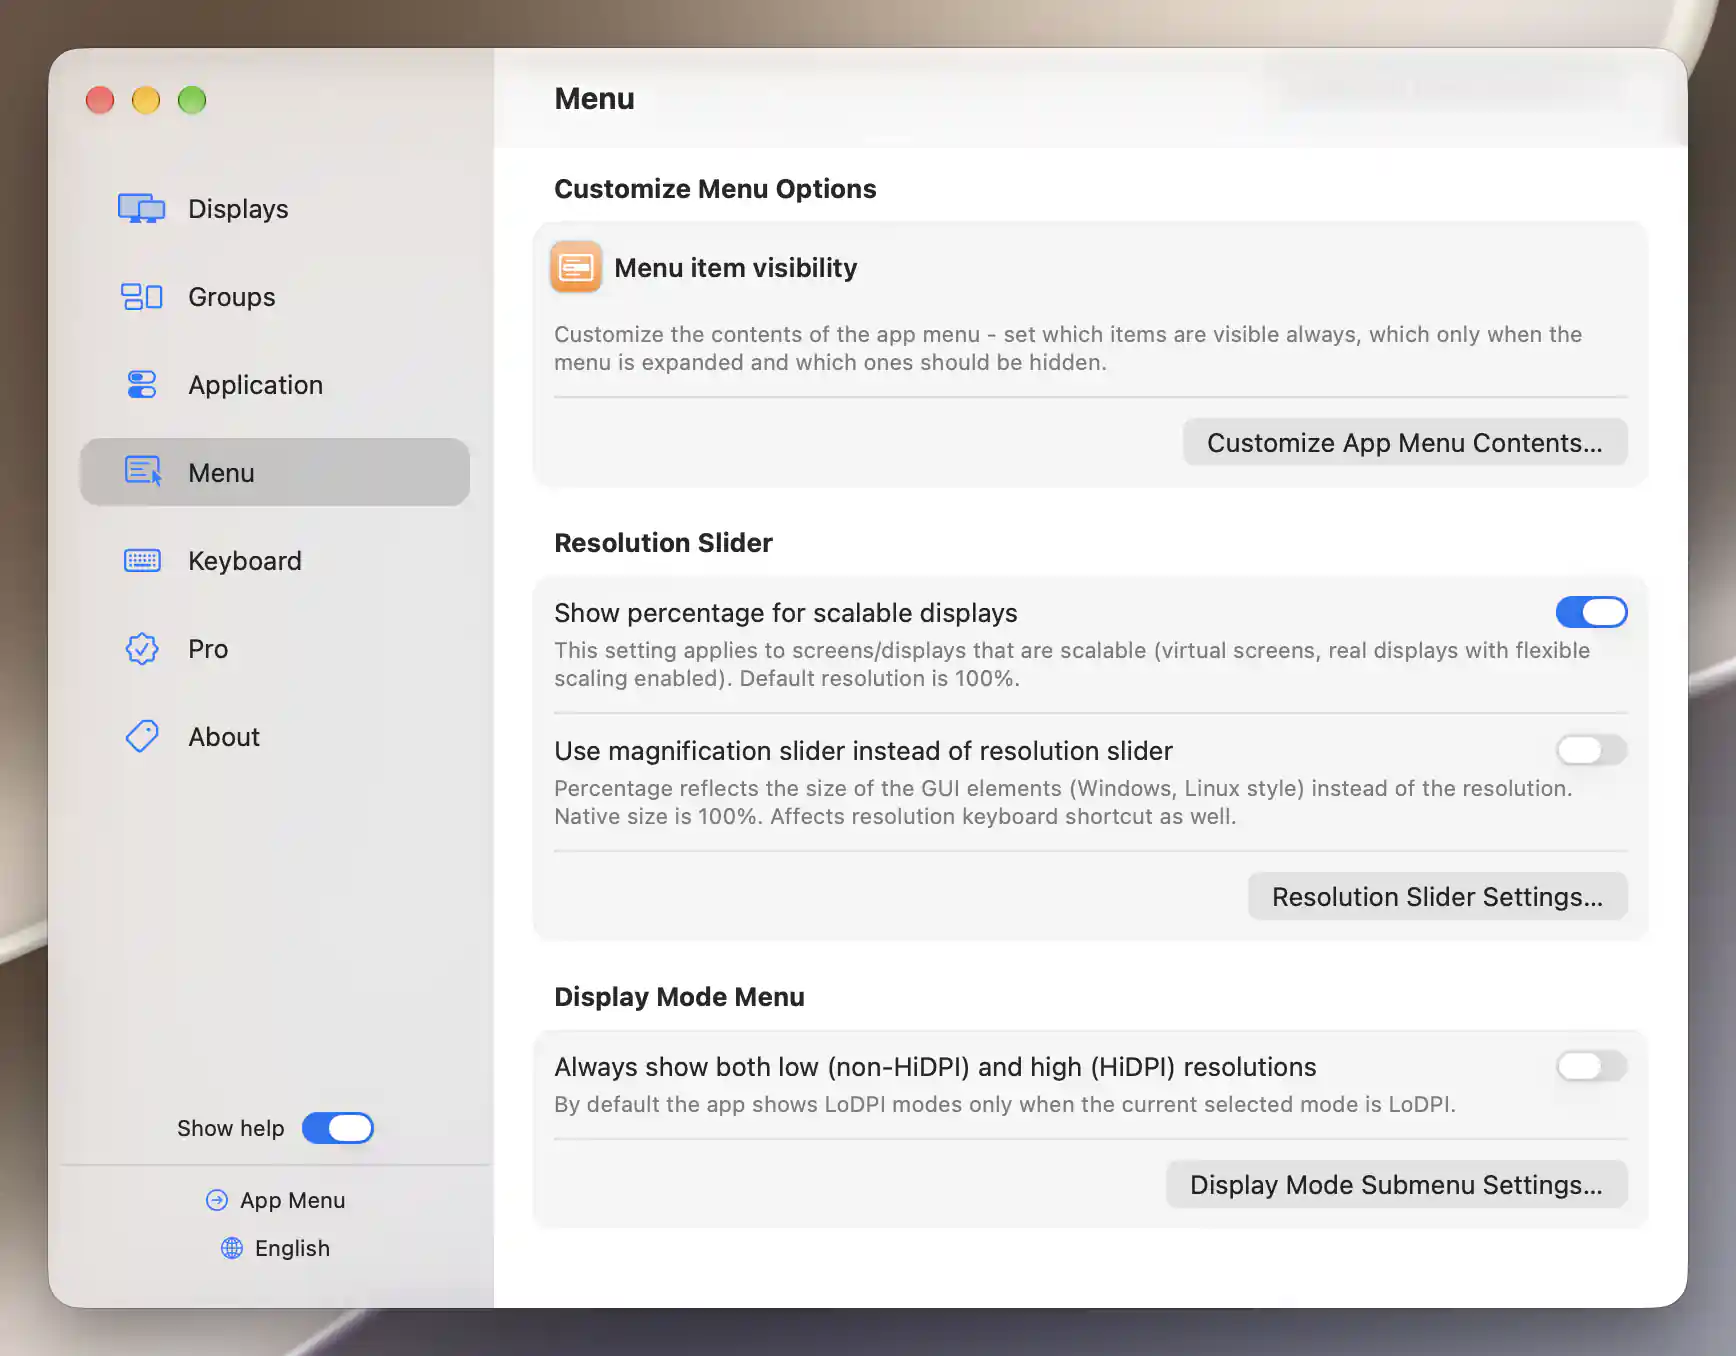Viewport: 1736px width, 1356px height.
Task: Click 'Always show both low (non-HiDPI)' label
Action: (935, 1067)
